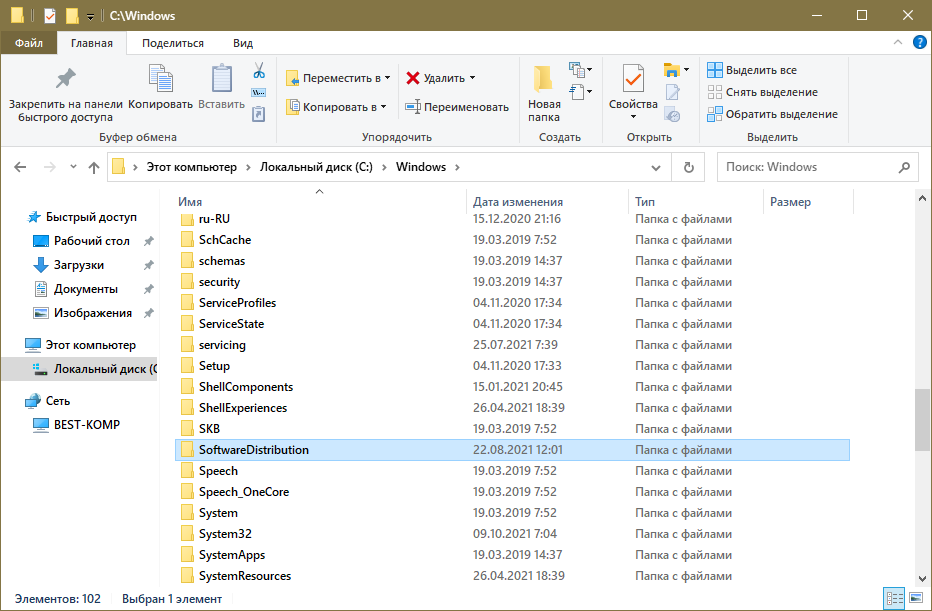
Task: Click the Cut scissors icon
Action: pos(258,71)
